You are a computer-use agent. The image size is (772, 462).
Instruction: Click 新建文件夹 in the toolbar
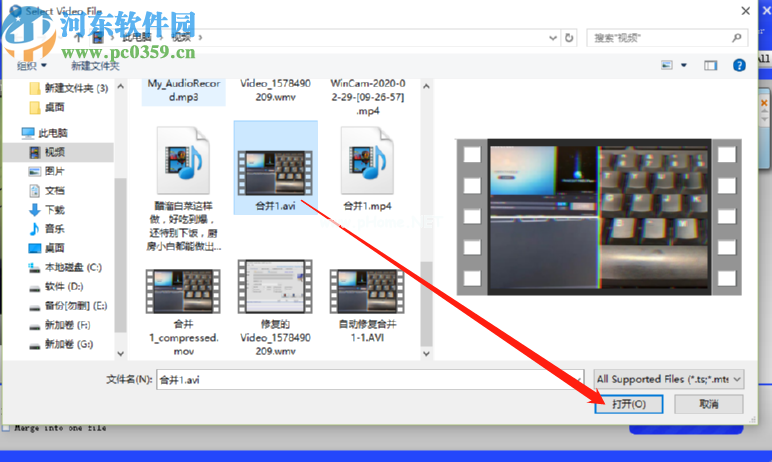click(95, 66)
